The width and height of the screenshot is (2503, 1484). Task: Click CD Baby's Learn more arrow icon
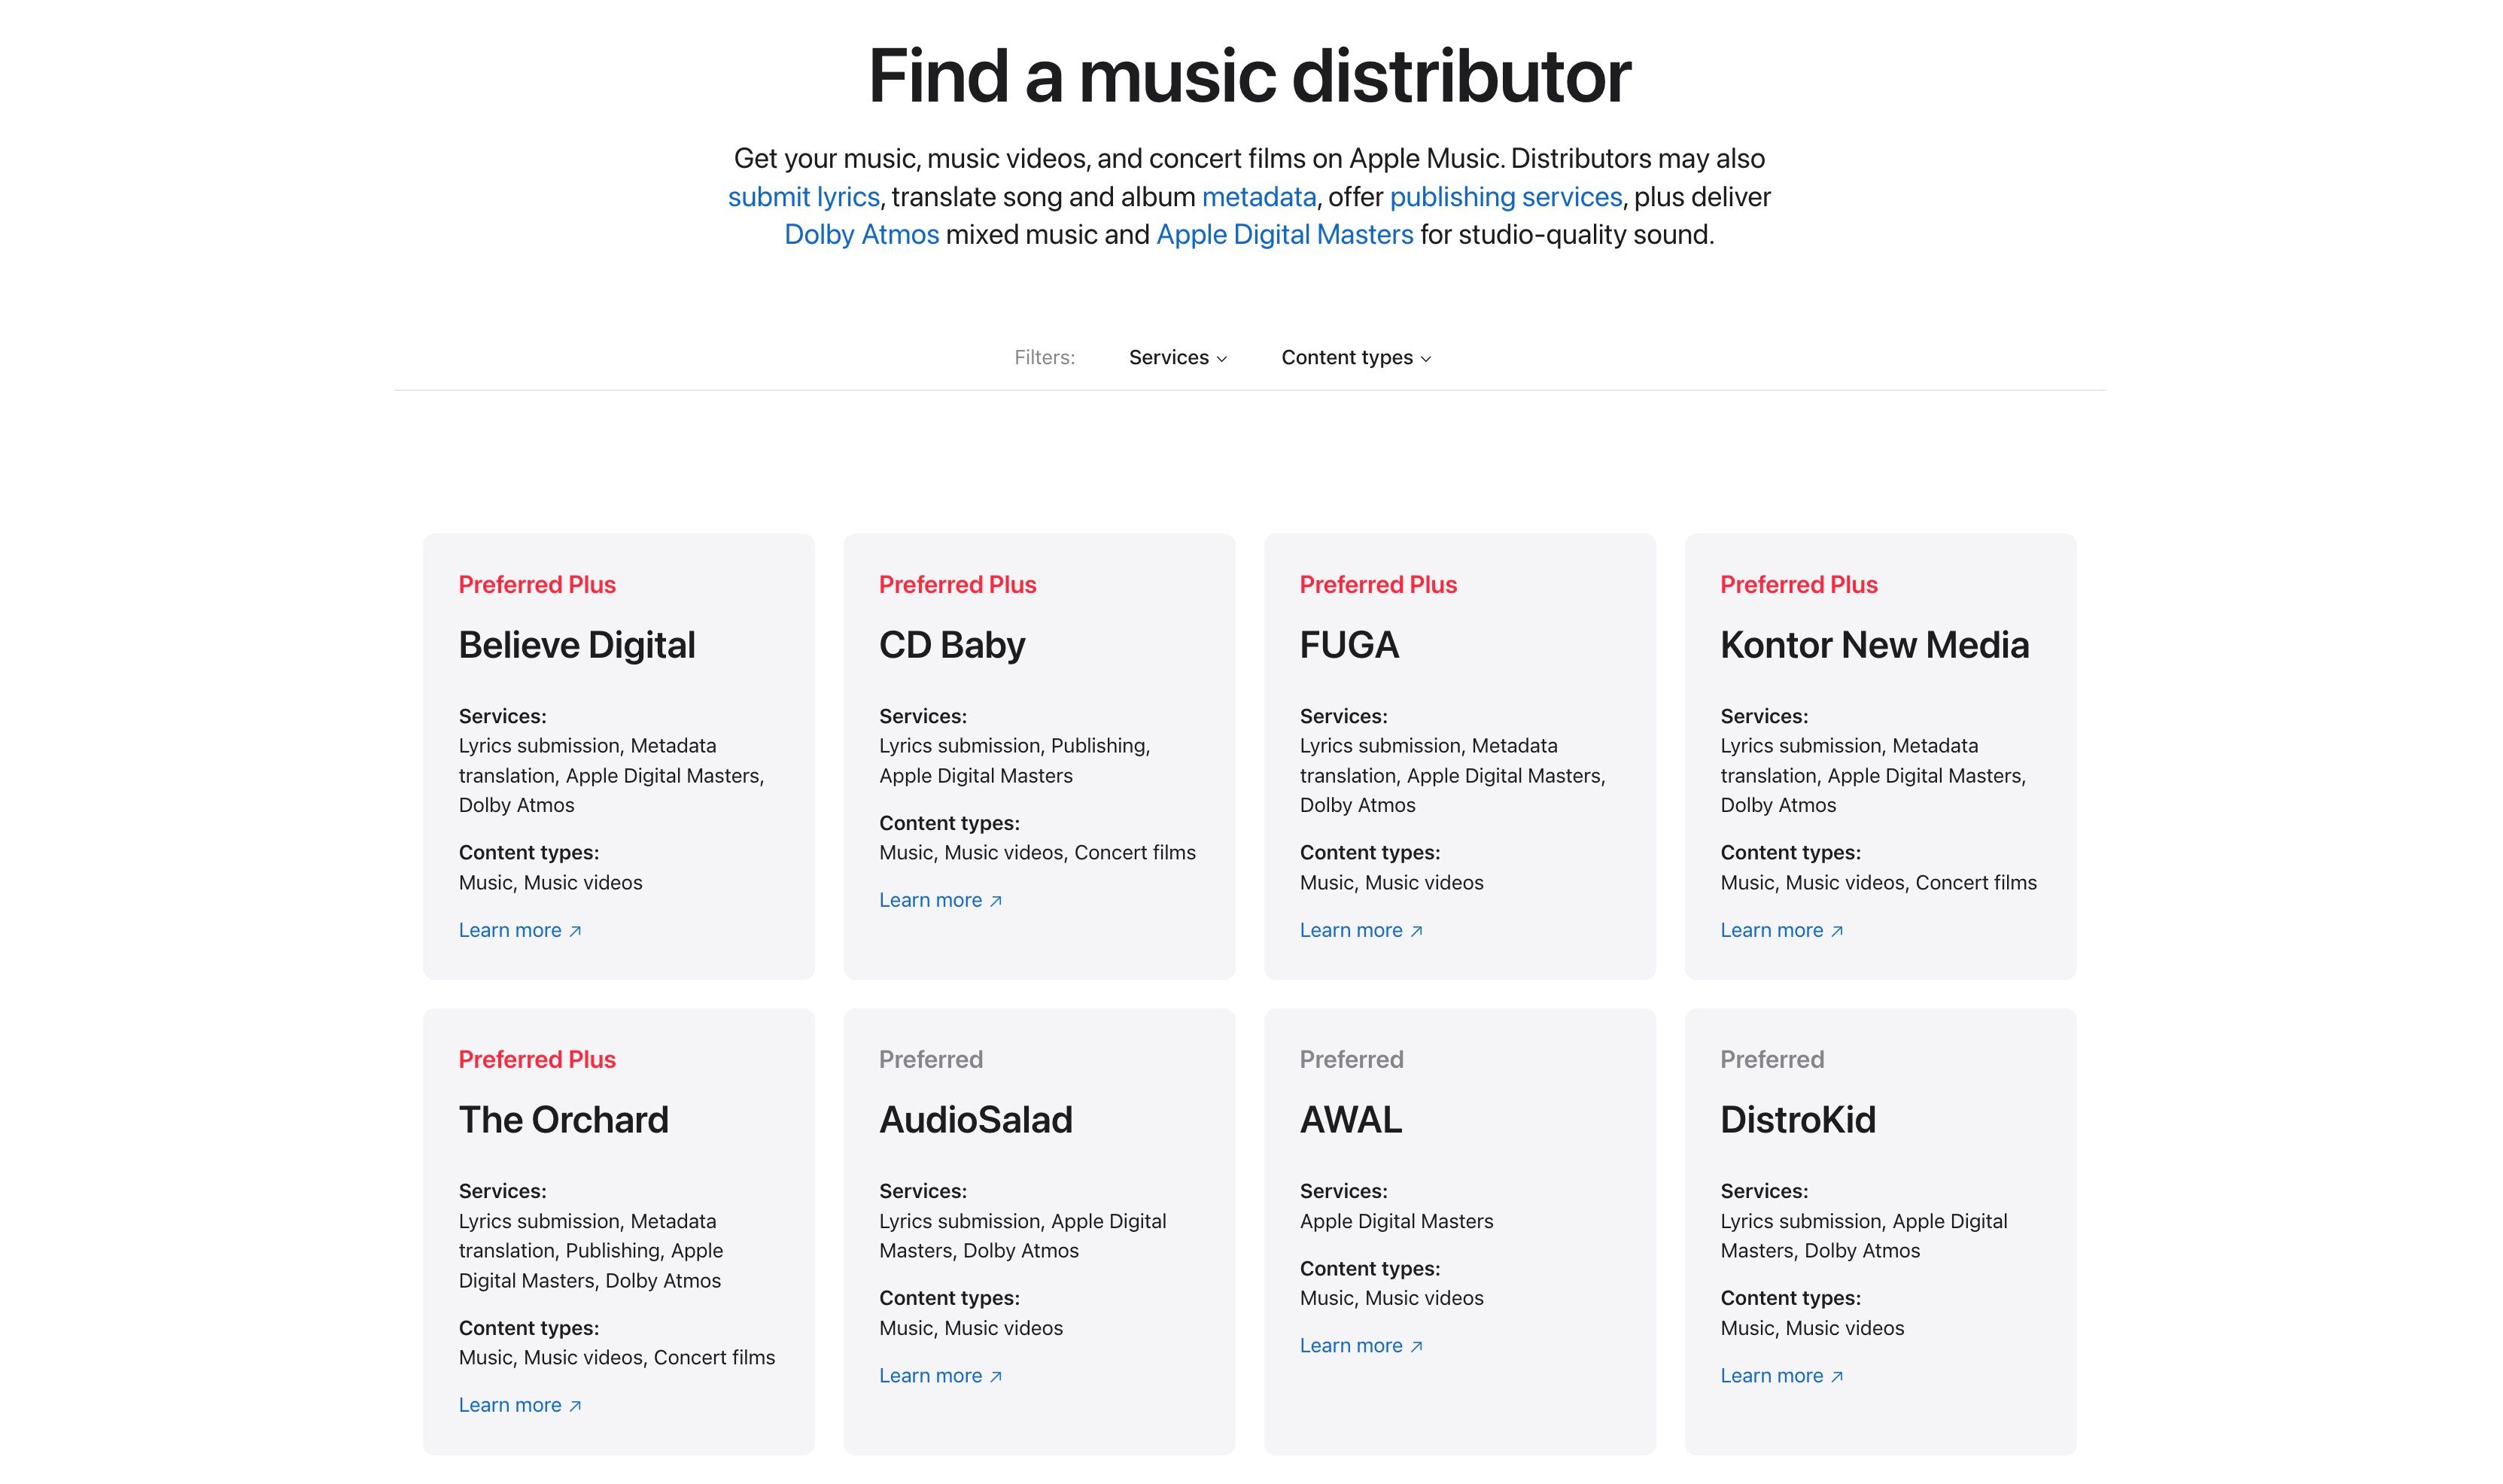[x=996, y=902]
